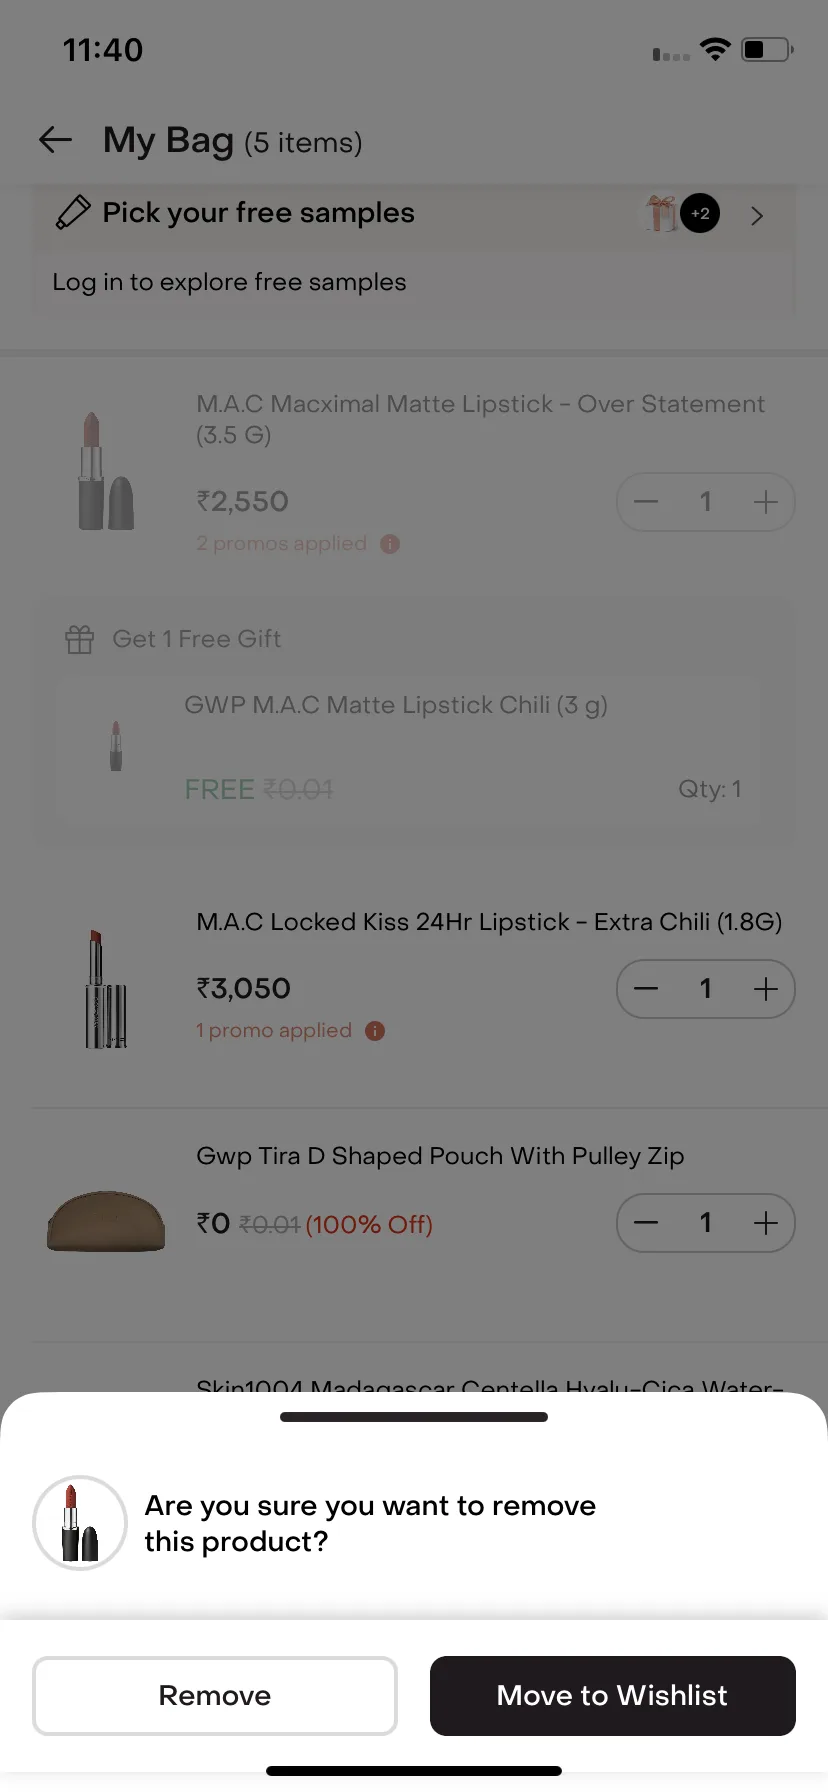This screenshot has height=1792, width=828.
Task: Confirm with the Remove button
Action: pos(215,1696)
